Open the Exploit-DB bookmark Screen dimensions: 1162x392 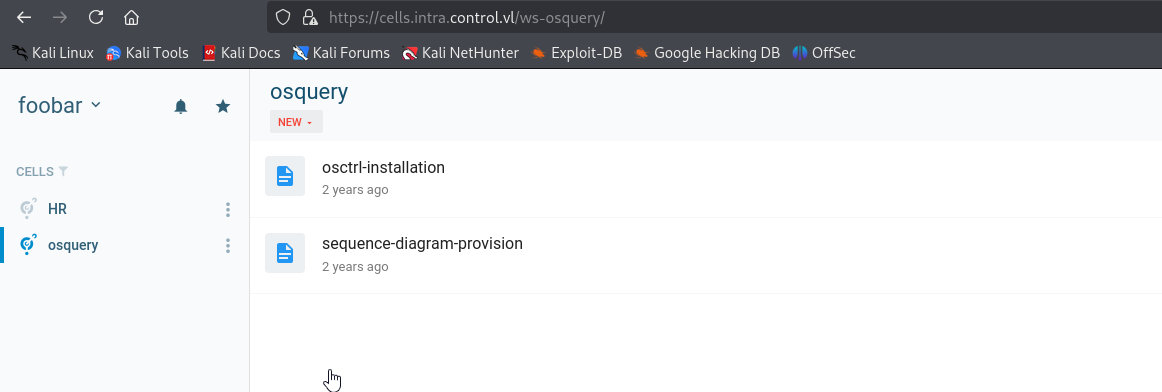577,53
